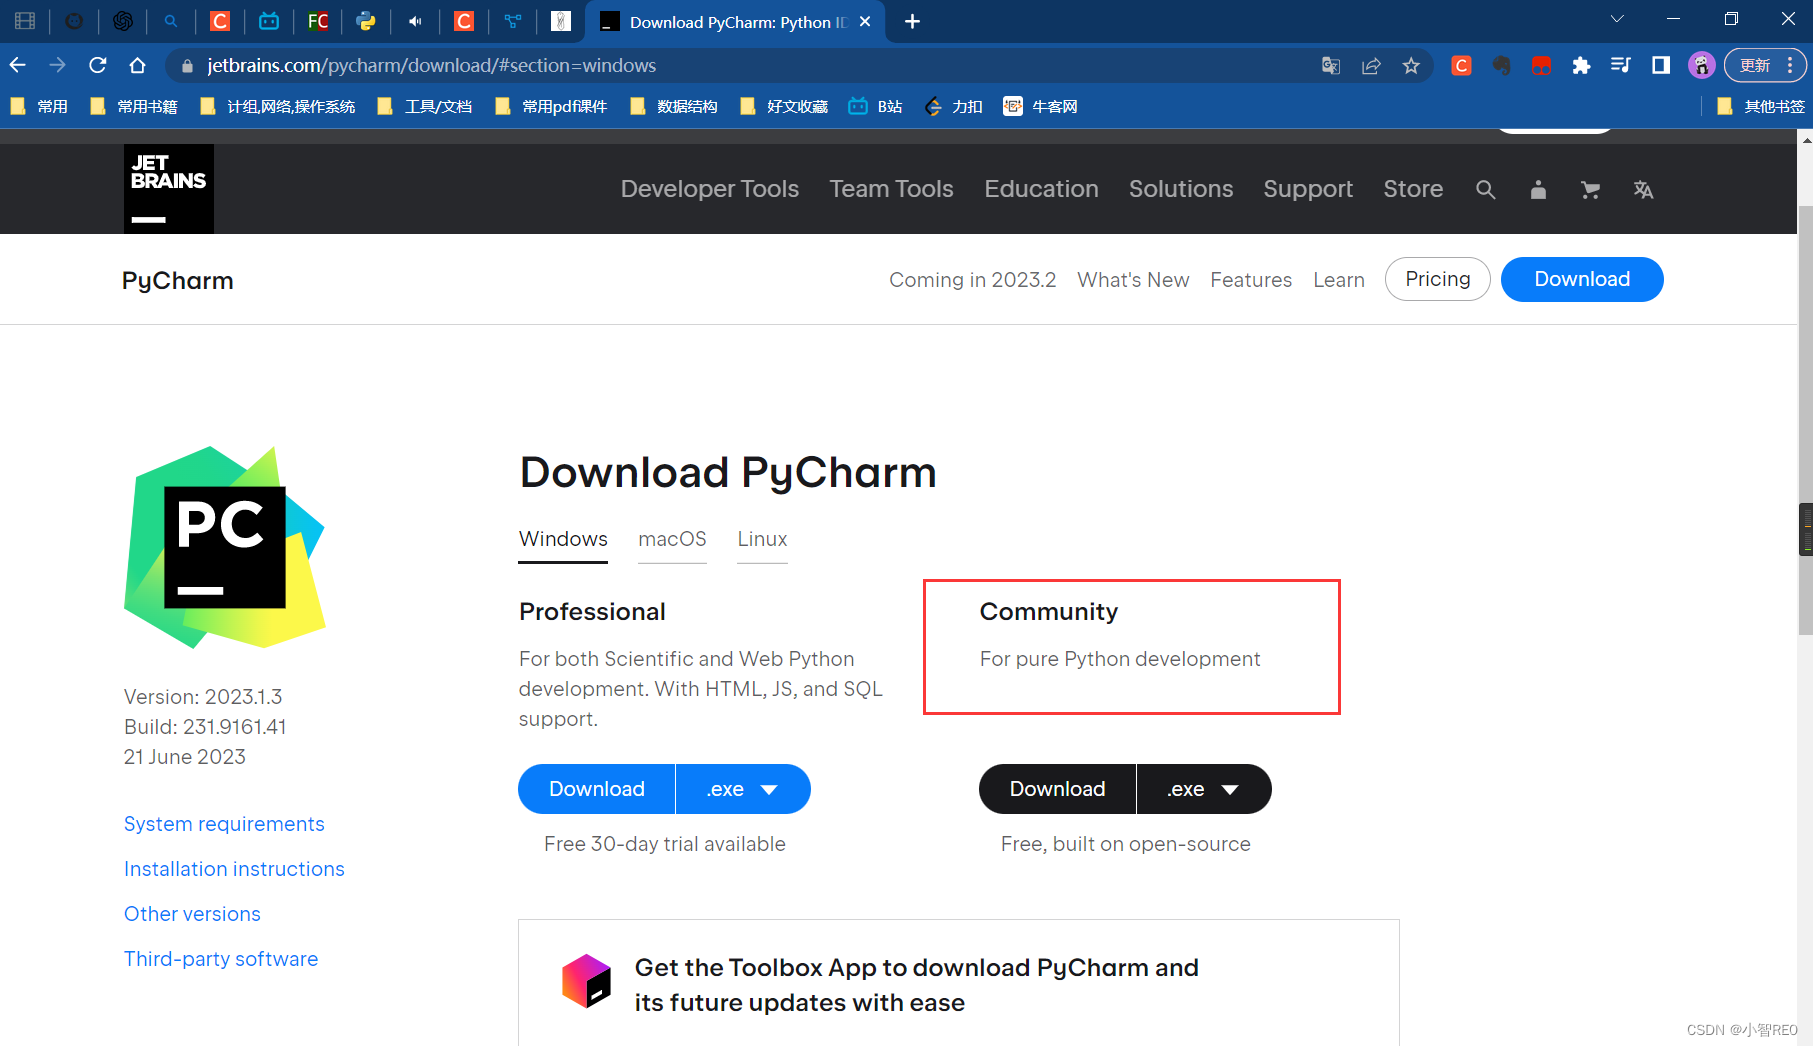Download PyCharm Professional with blue button
The width and height of the screenshot is (1813, 1046).
point(597,789)
